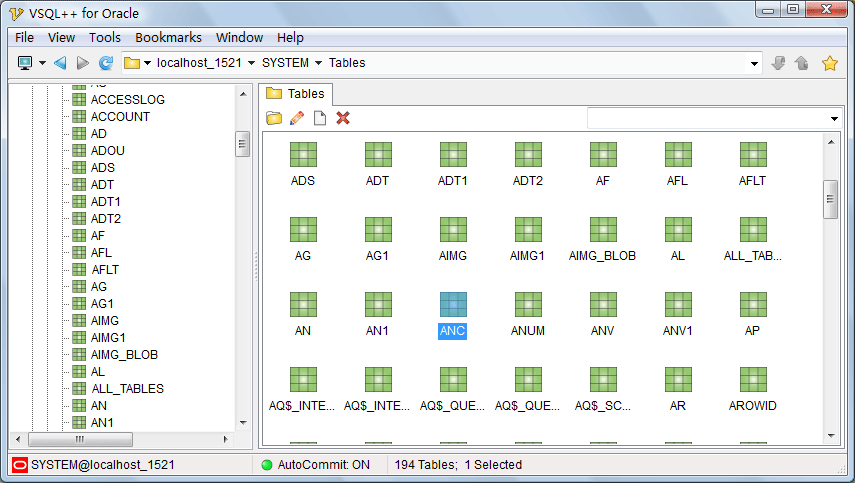Open the address bar history dropdown
855x483 pixels.
tap(754, 64)
